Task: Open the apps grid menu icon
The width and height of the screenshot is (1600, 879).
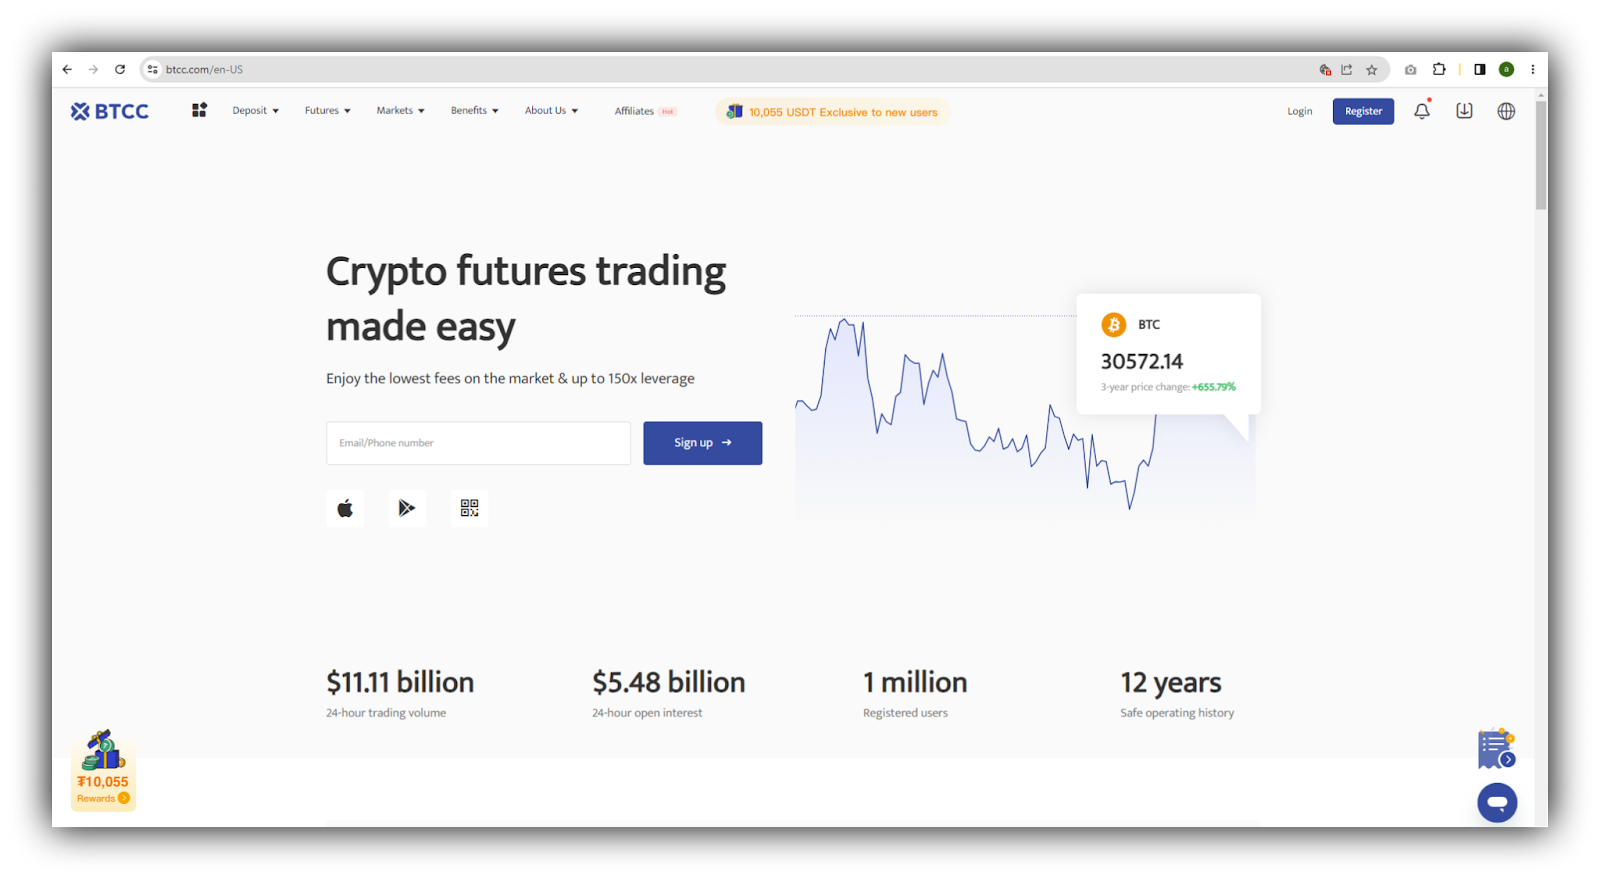Action: click(199, 110)
